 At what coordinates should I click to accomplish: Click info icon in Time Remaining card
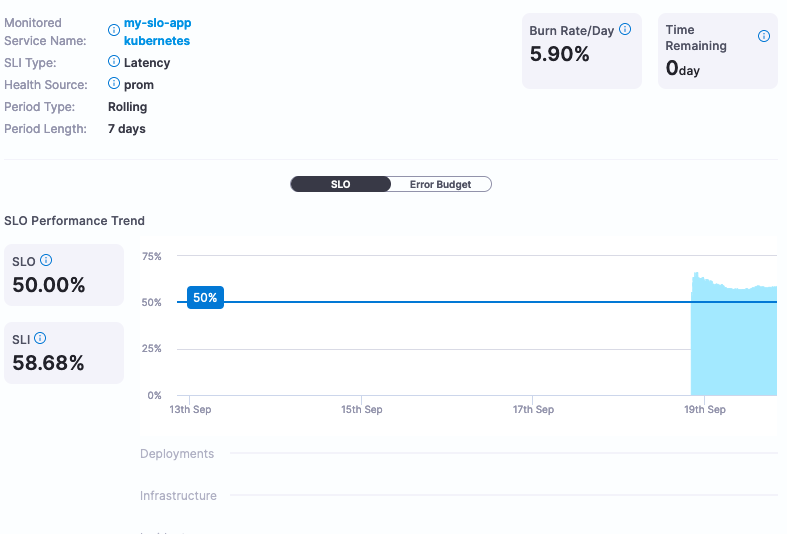point(764,36)
